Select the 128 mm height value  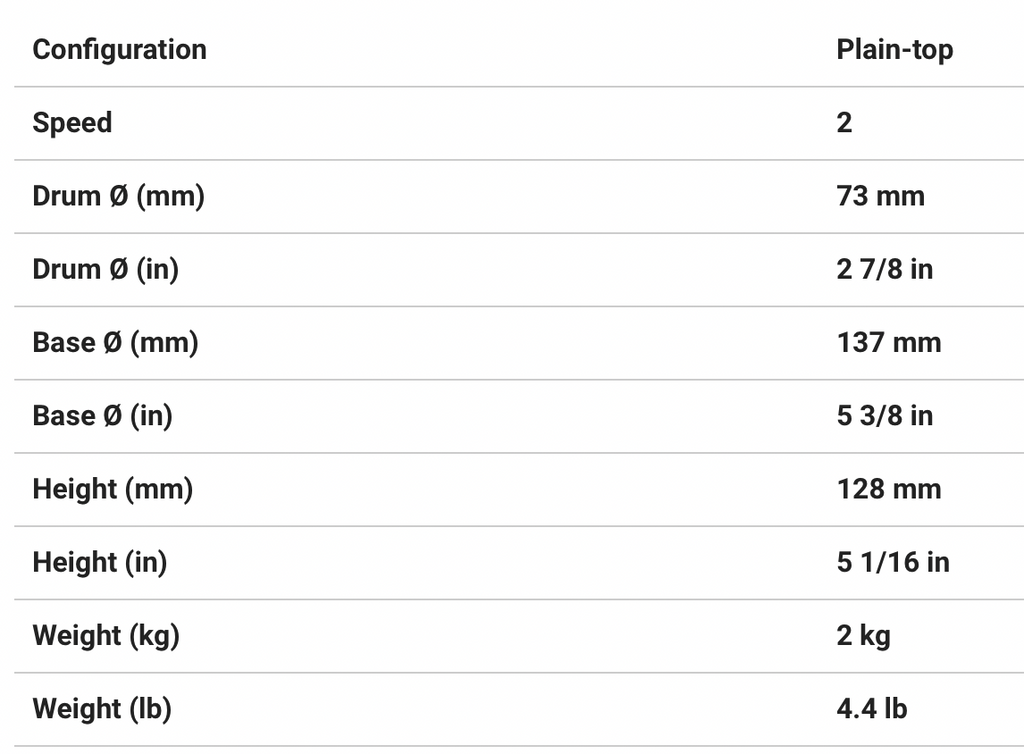(888, 489)
